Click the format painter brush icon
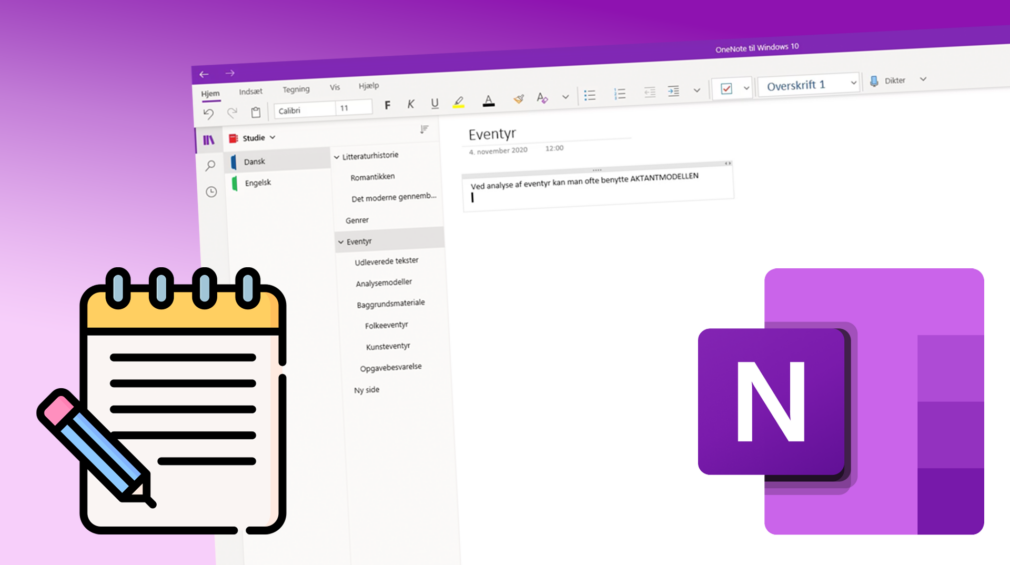1010x565 pixels. [518, 99]
